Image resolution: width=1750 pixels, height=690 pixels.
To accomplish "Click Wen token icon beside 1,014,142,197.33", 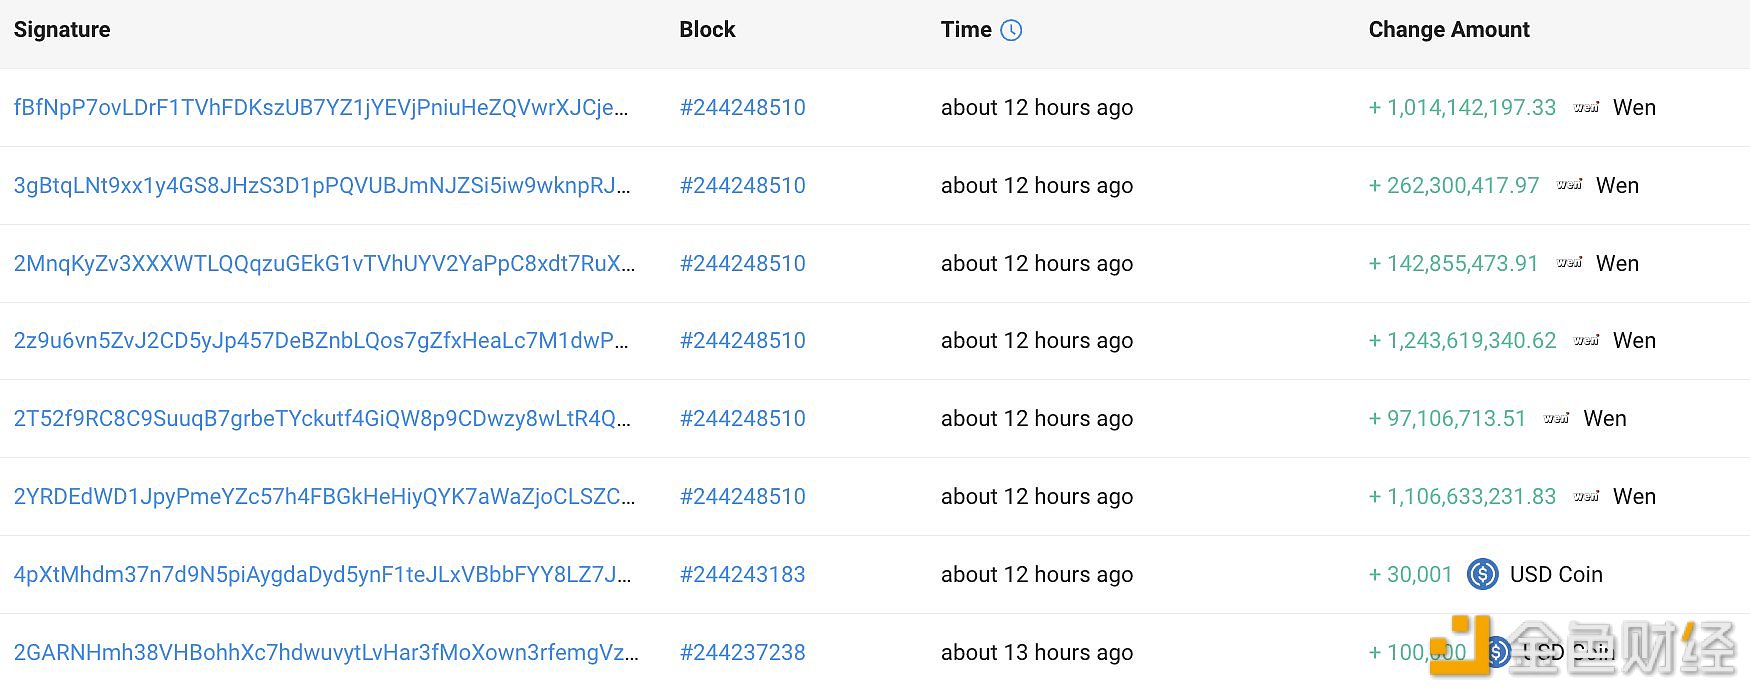I will [1586, 107].
